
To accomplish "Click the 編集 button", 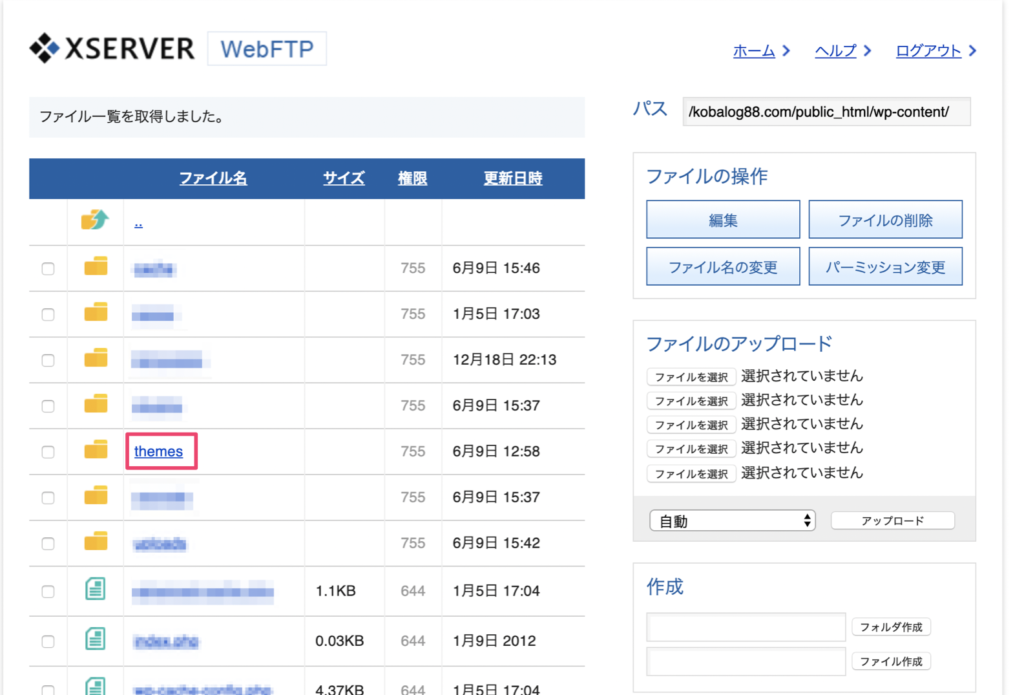I will pyautogui.click(x=723, y=219).
